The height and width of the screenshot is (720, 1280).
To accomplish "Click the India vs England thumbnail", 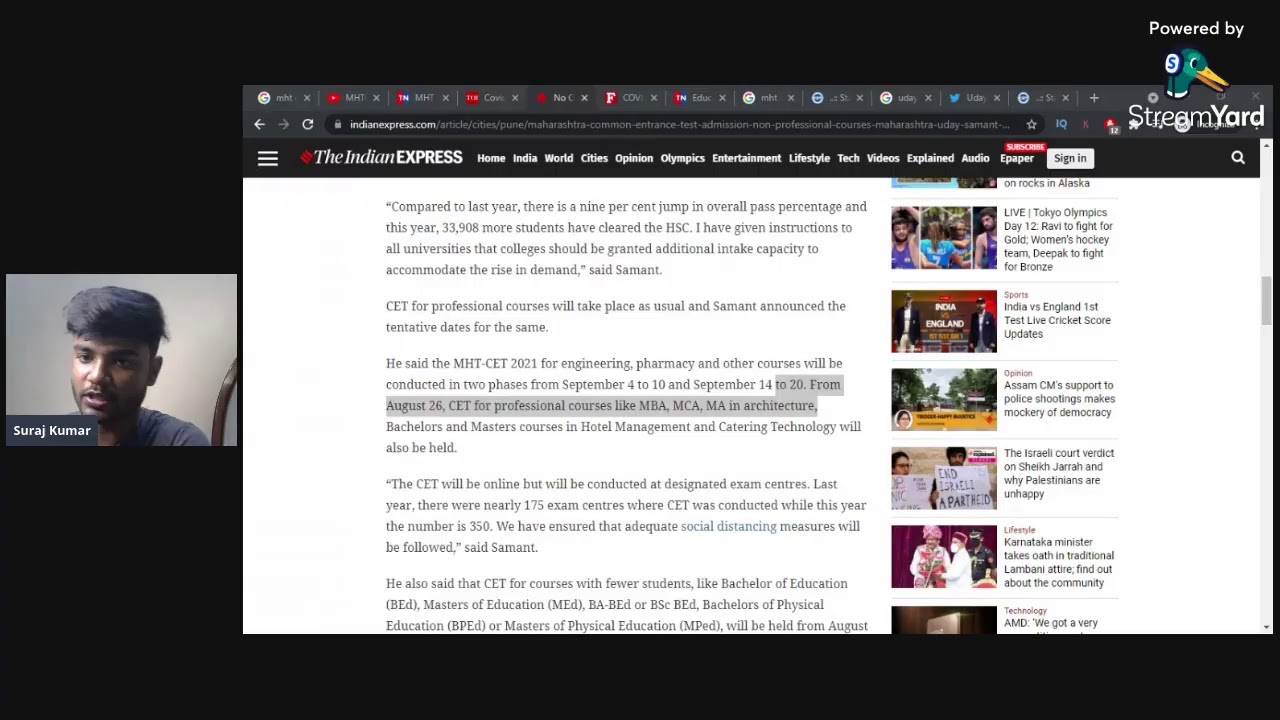I will [x=944, y=321].
